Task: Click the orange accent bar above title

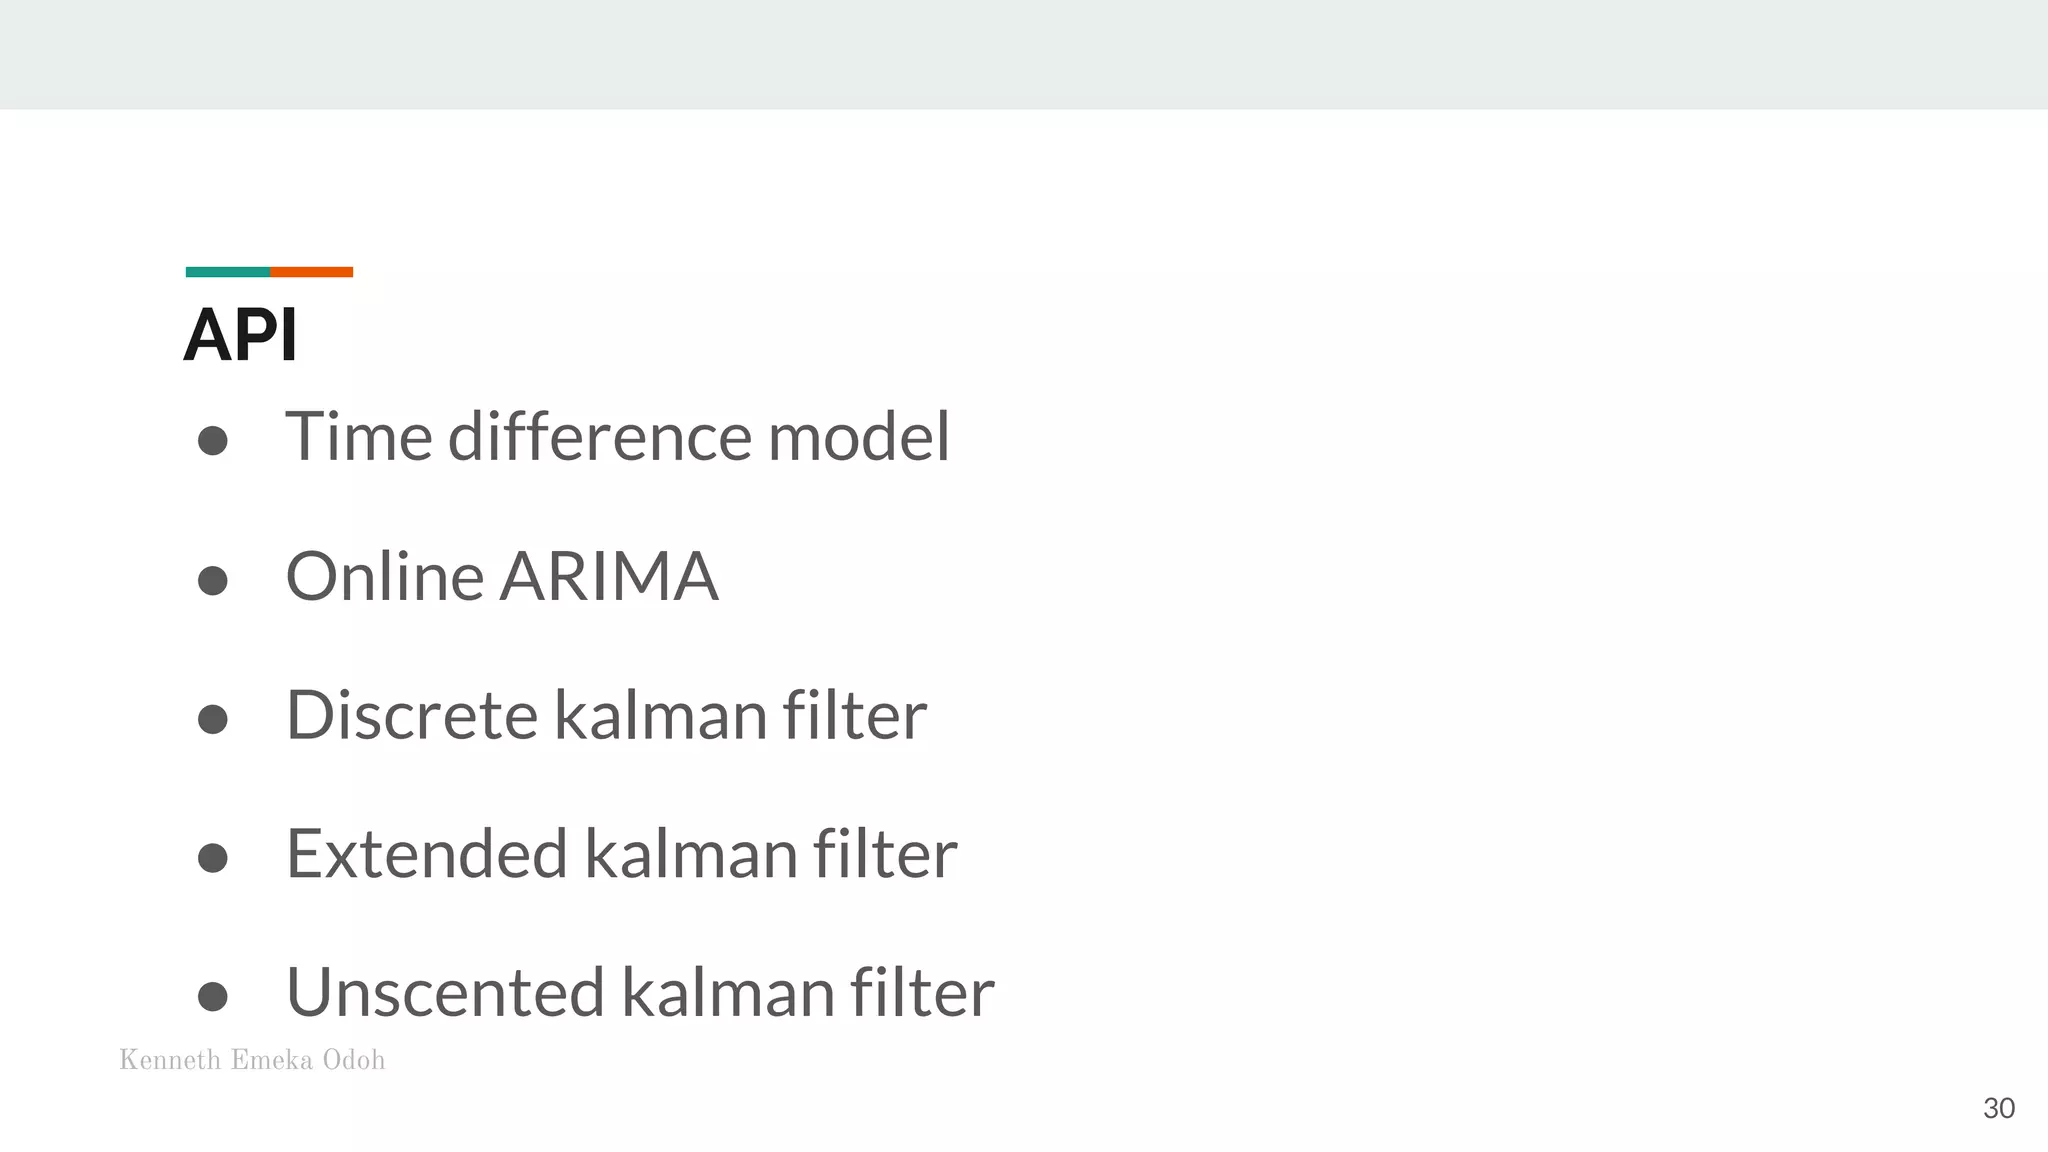Action: 311,272
